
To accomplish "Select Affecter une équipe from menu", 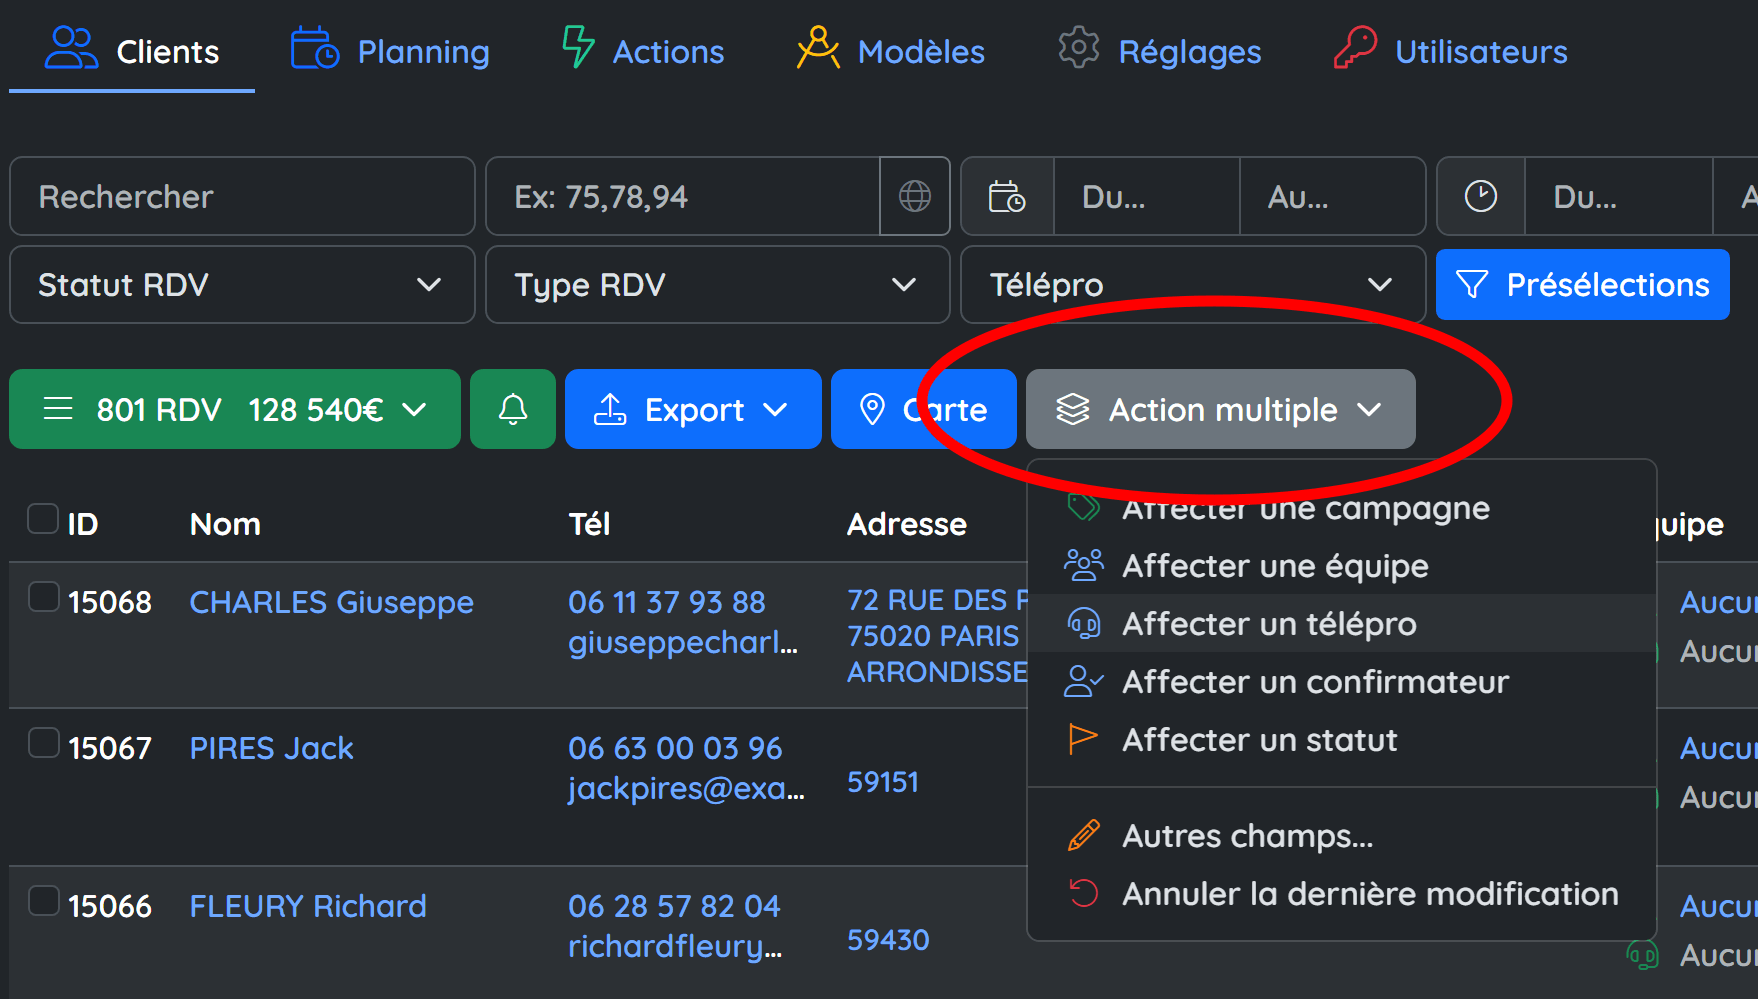I will (x=1275, y=566).
